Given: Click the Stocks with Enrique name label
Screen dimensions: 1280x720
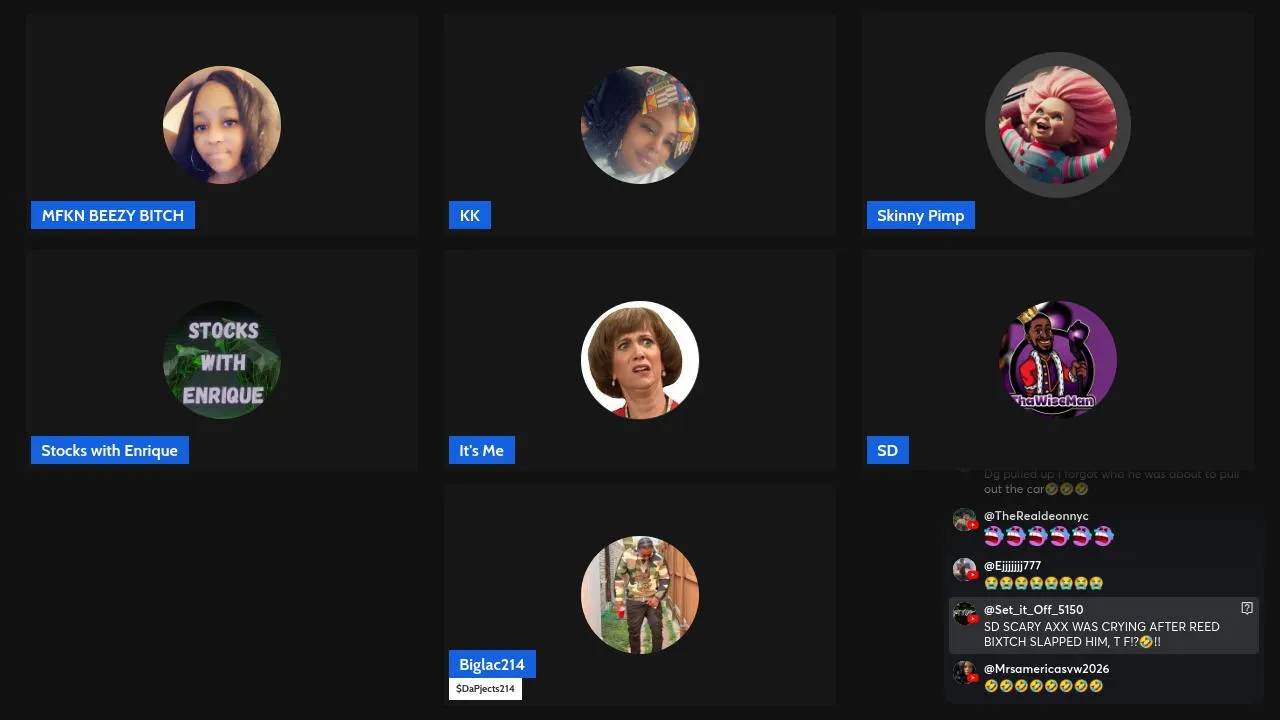Looking at the screenshot, I should pos(110,450).
